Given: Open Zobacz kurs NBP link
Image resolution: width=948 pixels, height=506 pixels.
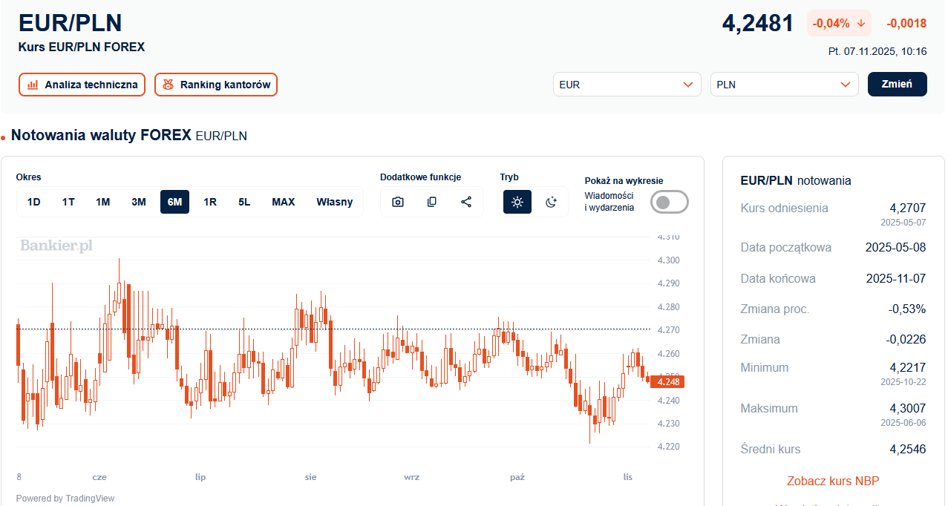Looking at the screenshot, I should [x=833, y=481].
